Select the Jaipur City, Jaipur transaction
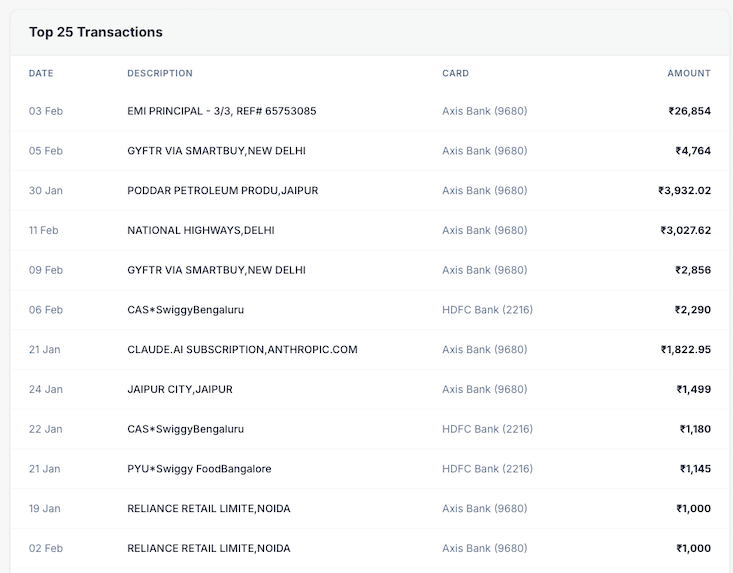Viewport: 733px width, 573px height. 179,389
